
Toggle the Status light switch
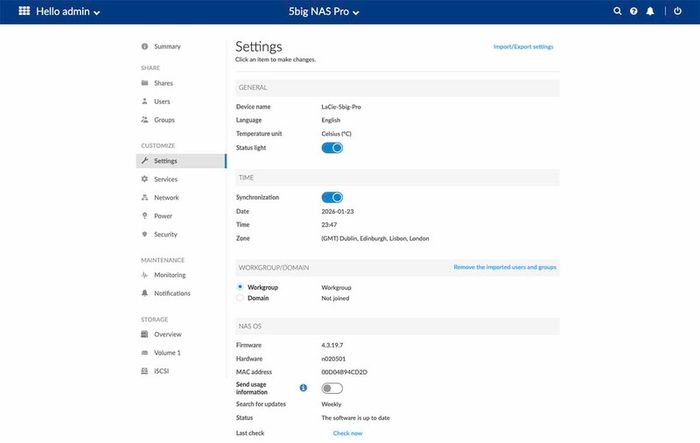click(x=332, y=148)
